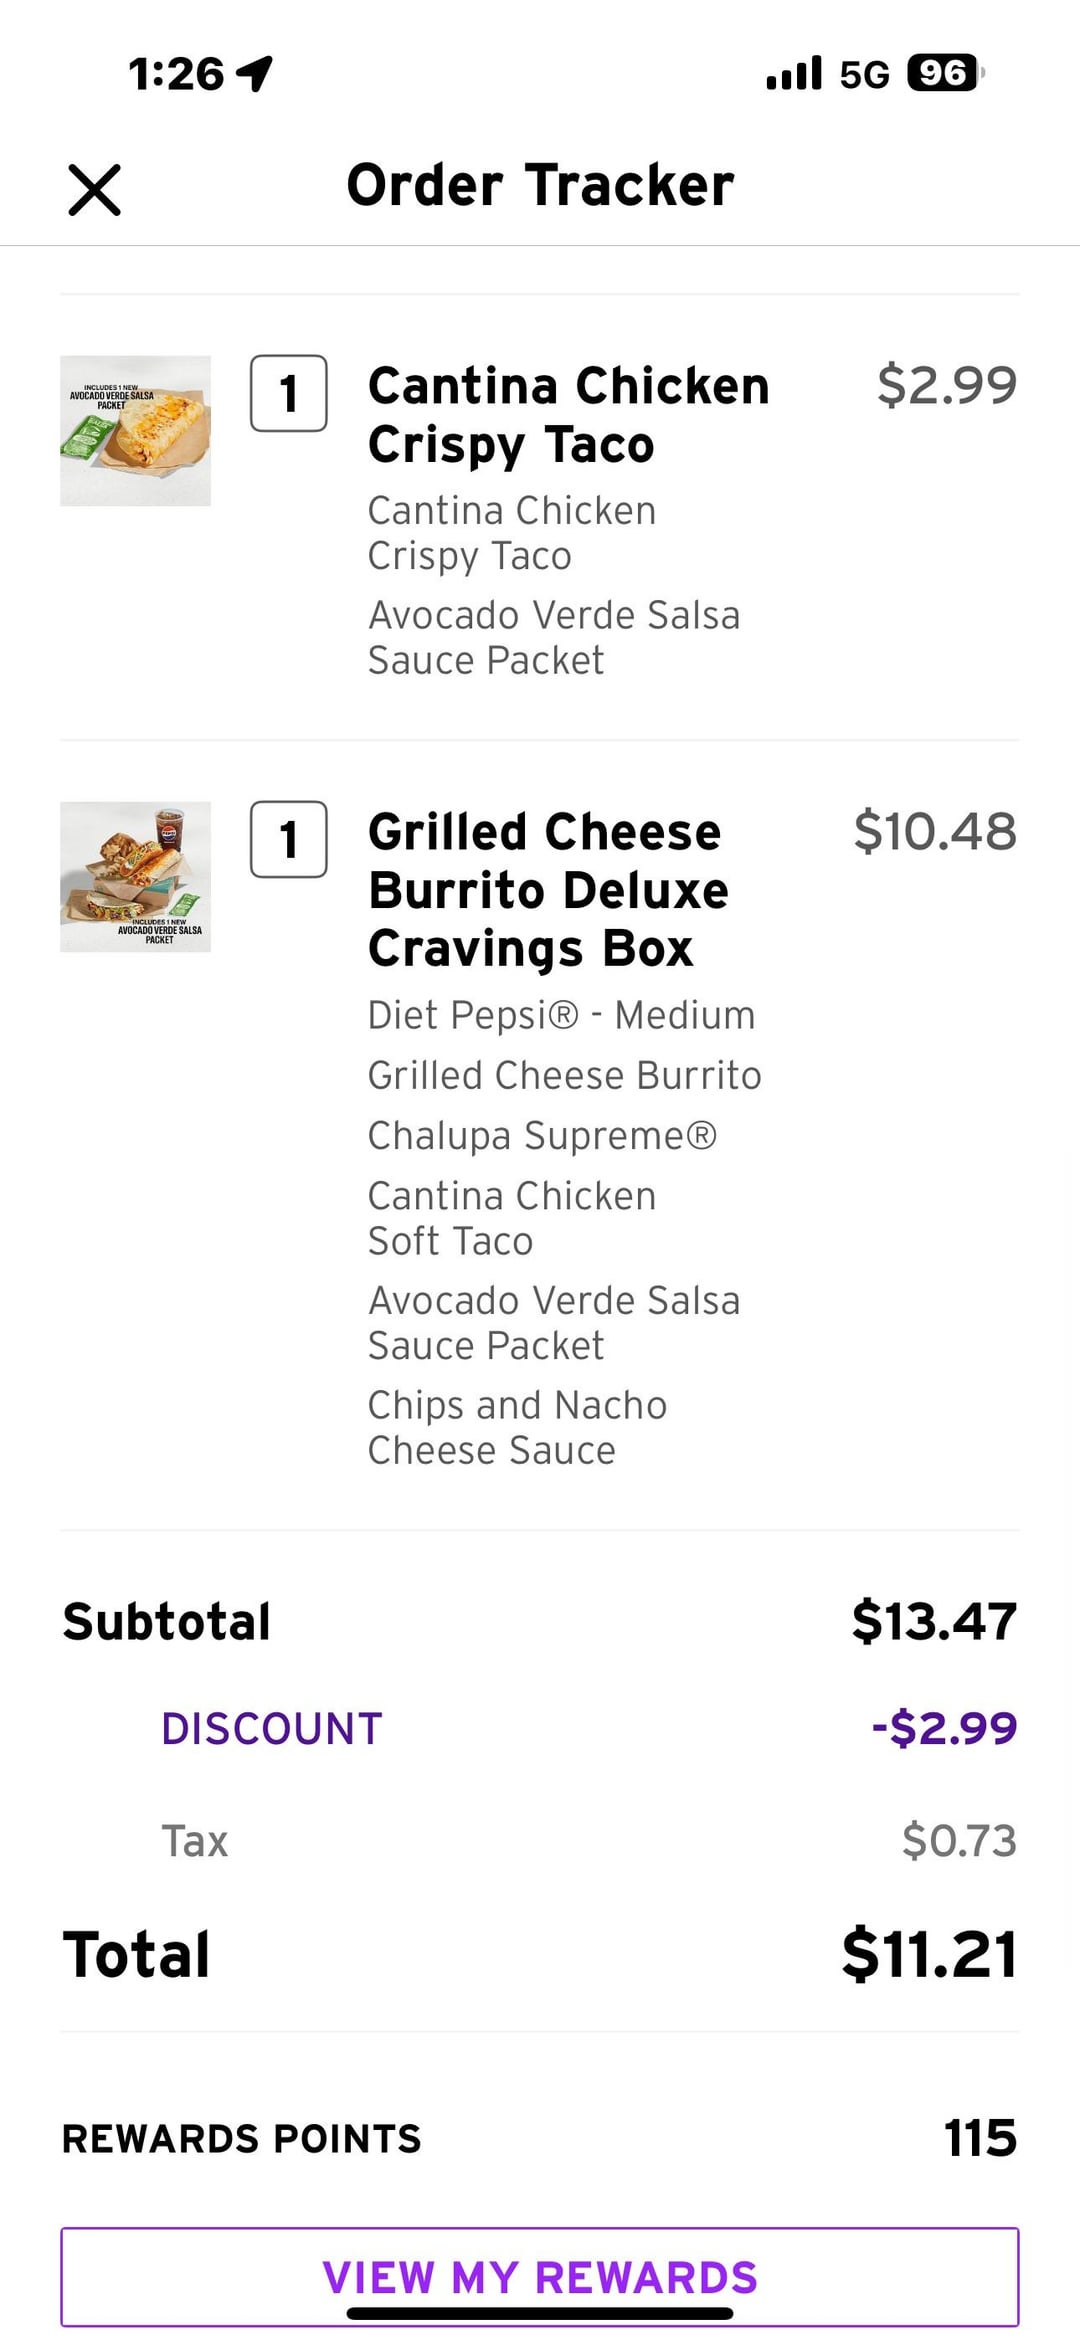Select the Grilled Cheese Burrito Deluxe Cravings Box title

point(548,890)
